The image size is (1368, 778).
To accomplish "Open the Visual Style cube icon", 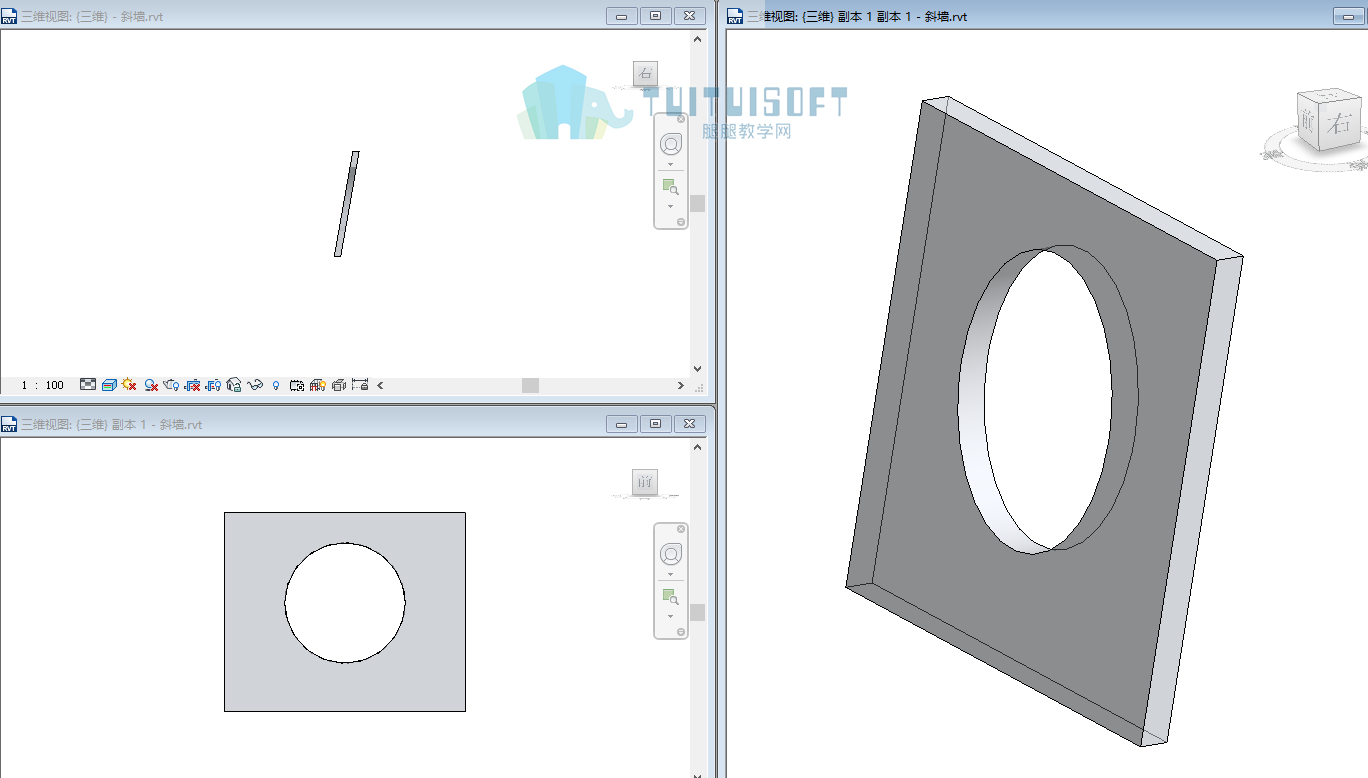I will click(x=109, y=385).
